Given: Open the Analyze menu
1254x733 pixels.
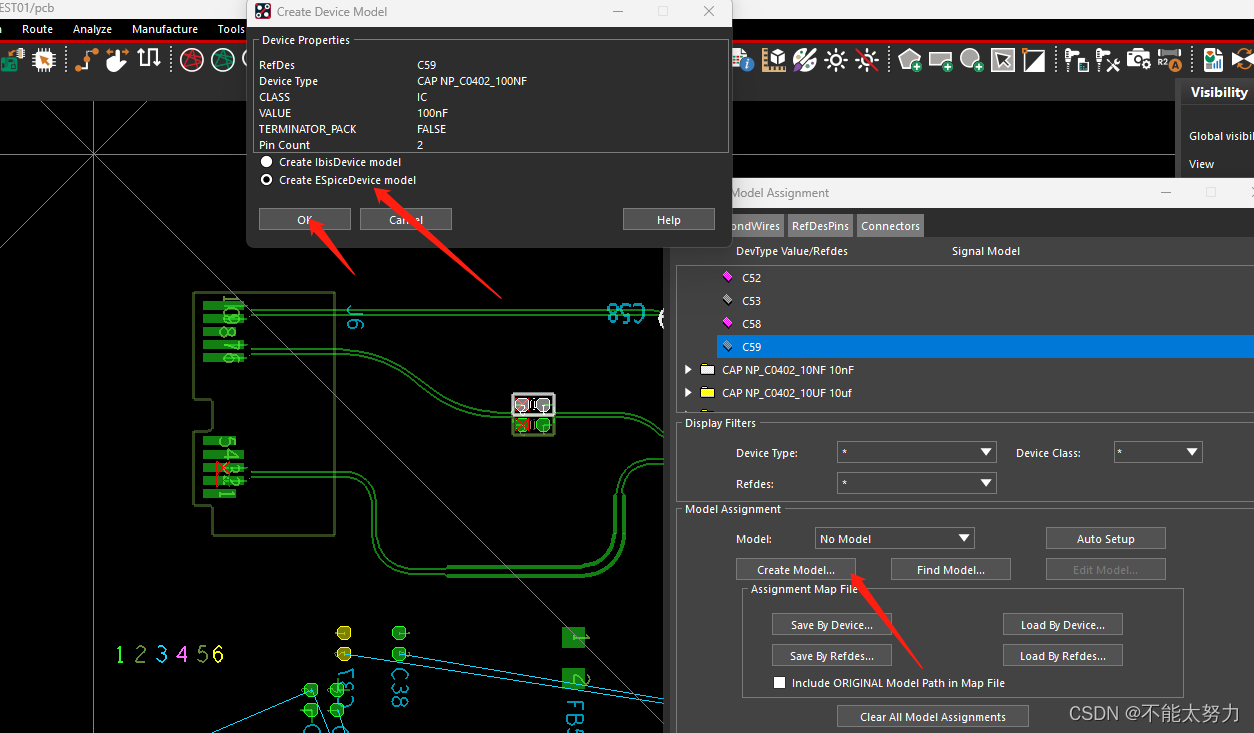Looking at the screenshot, I should pyautogui.click(x=92, y=29).
